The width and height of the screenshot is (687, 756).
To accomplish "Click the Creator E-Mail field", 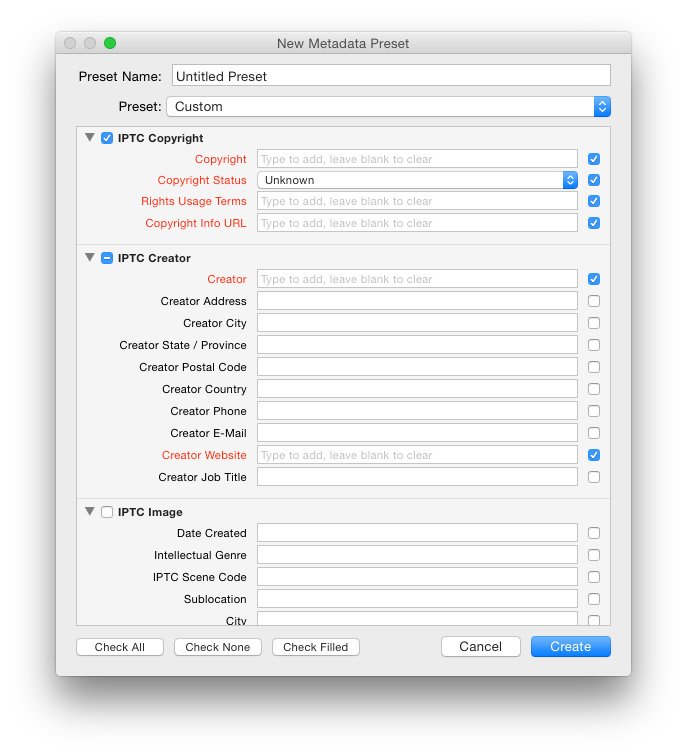I will 417,432.
